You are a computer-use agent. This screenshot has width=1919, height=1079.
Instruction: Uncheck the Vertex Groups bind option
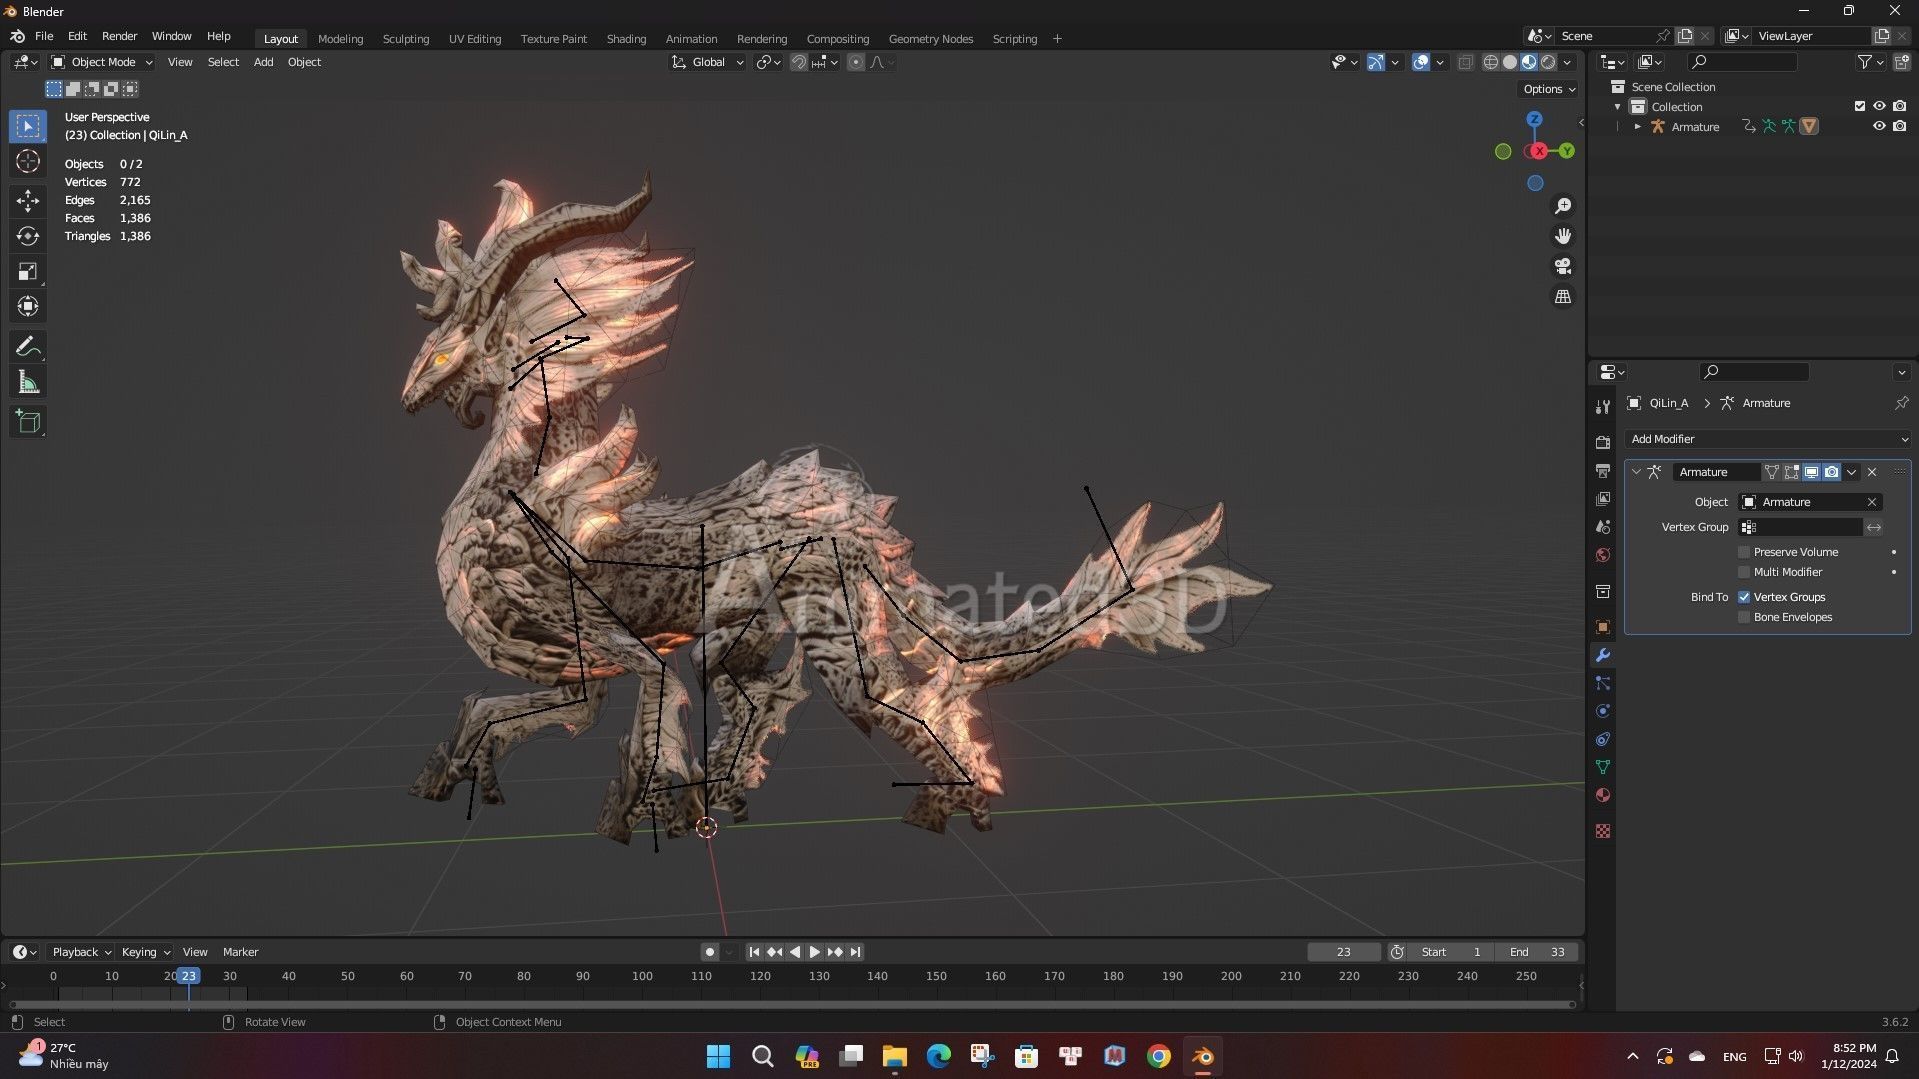(x=1744, y=597)
